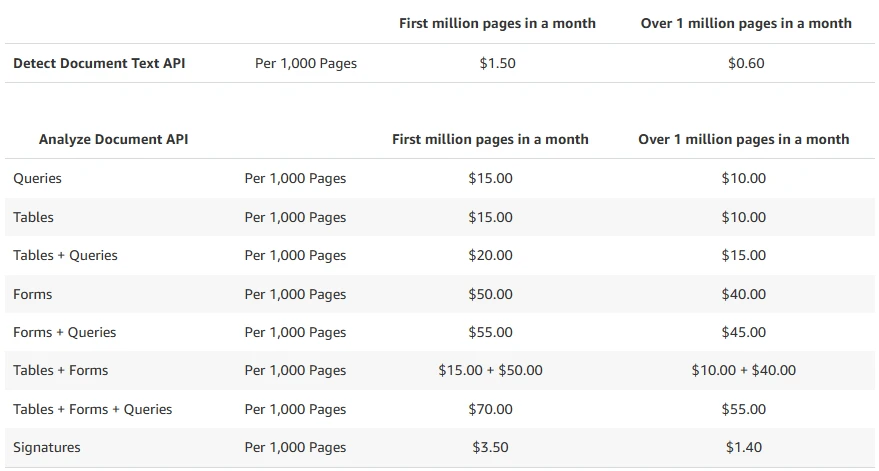Click the Analyze Document API table heading
This screenshot has height=471, width=879.
click(x=113, y=139)
